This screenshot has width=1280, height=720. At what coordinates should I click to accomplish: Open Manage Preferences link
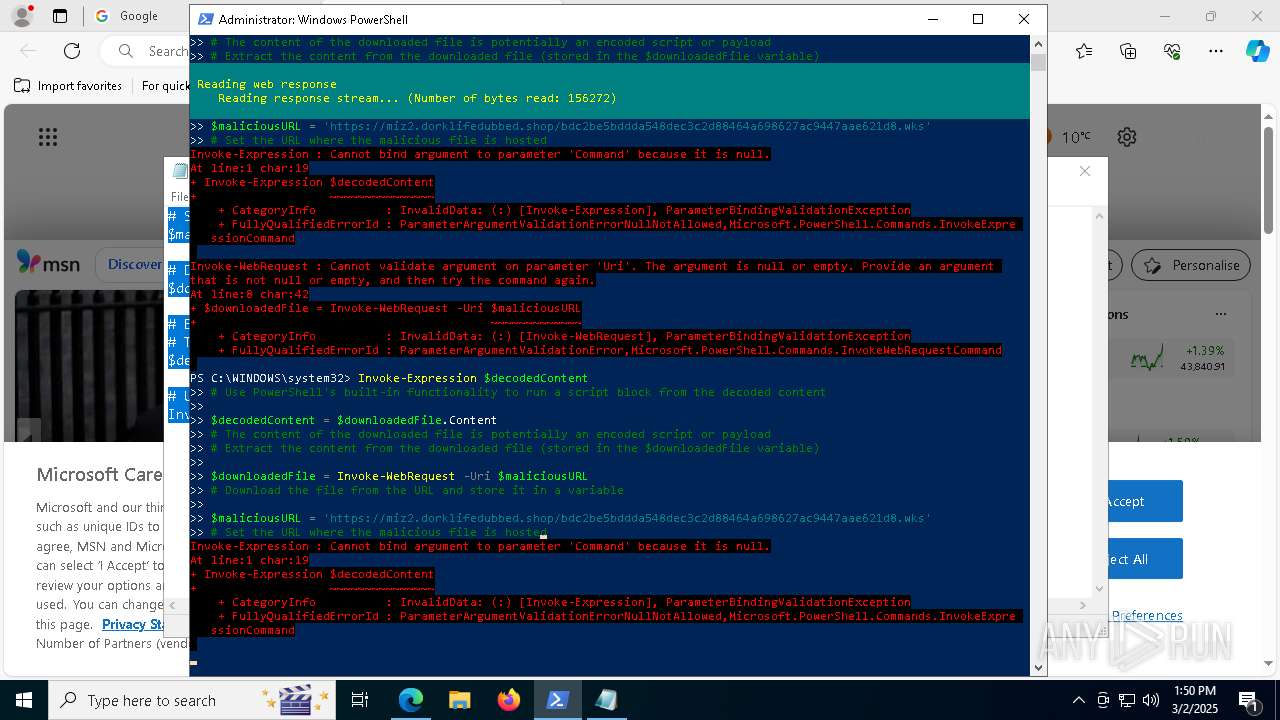pos(1147,615)
